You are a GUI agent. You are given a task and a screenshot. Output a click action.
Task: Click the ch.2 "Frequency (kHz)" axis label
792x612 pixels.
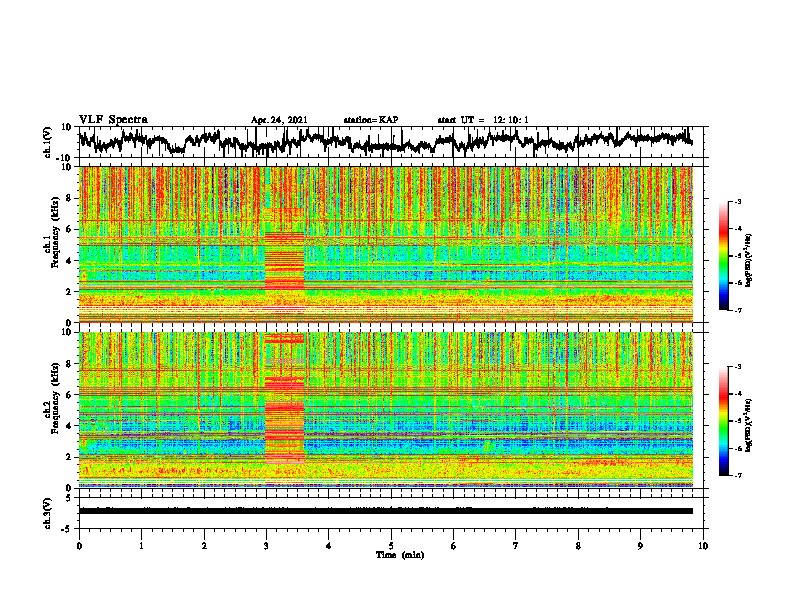55,398
